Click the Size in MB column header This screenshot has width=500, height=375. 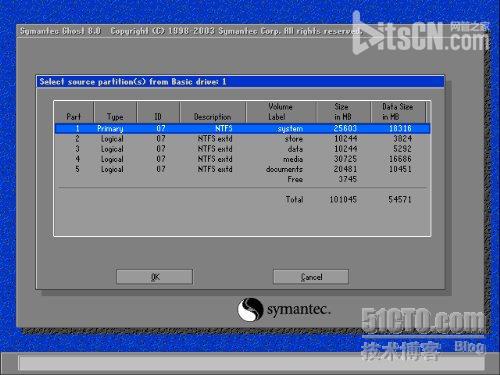[343, 112]
